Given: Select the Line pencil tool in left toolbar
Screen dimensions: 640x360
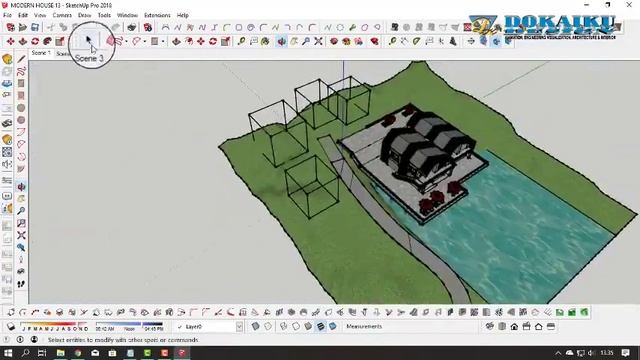Looking at the screenshot, I should tap(21, 59).
